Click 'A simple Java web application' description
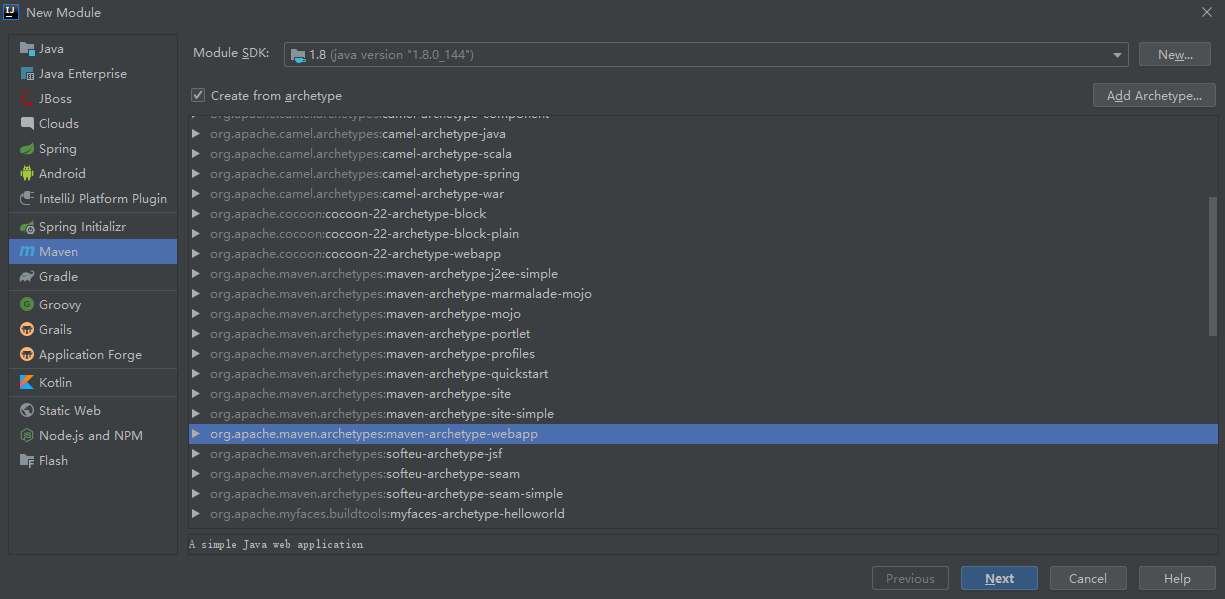 click(276, 545)
